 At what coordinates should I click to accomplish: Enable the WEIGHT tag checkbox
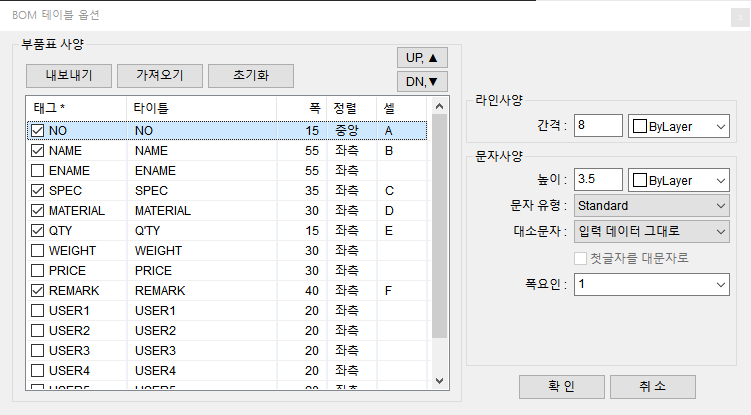coord(37,251)
